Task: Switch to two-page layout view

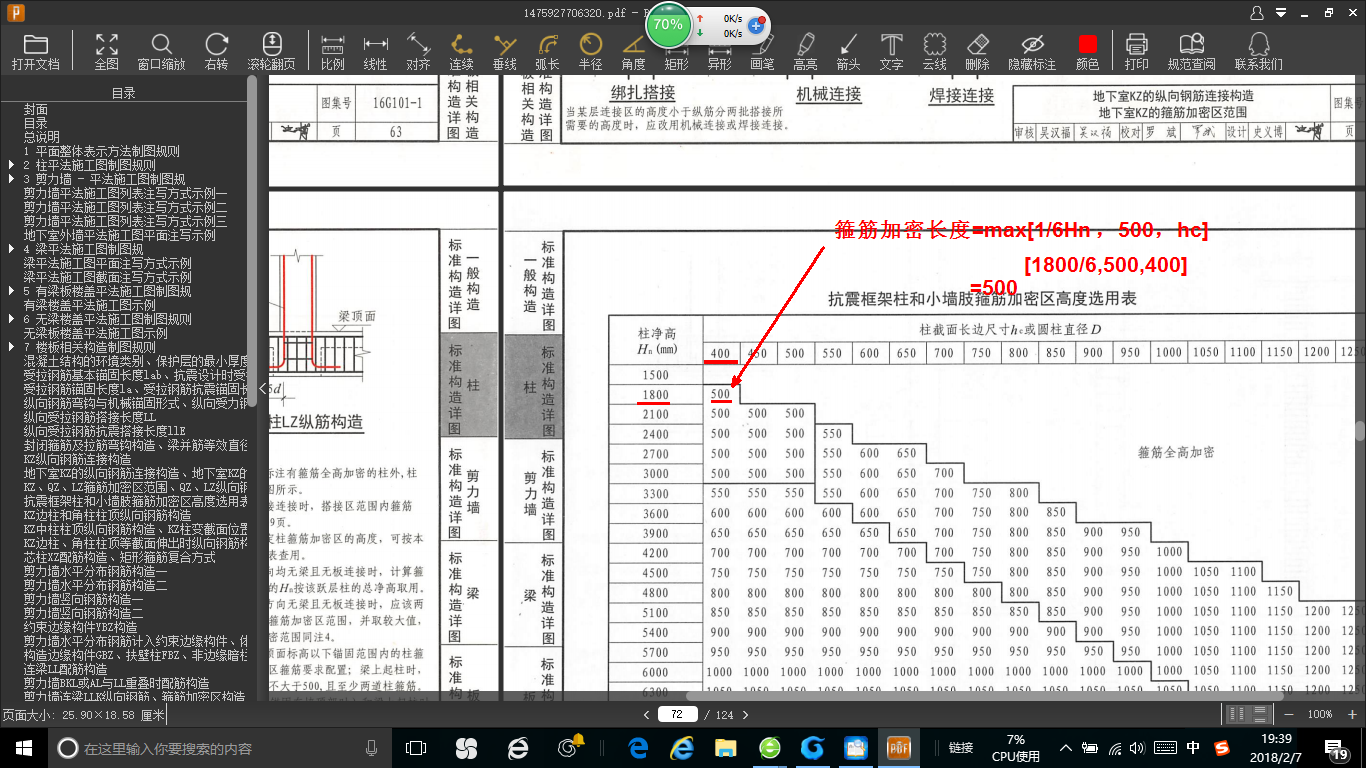Action: point(1237,714)
